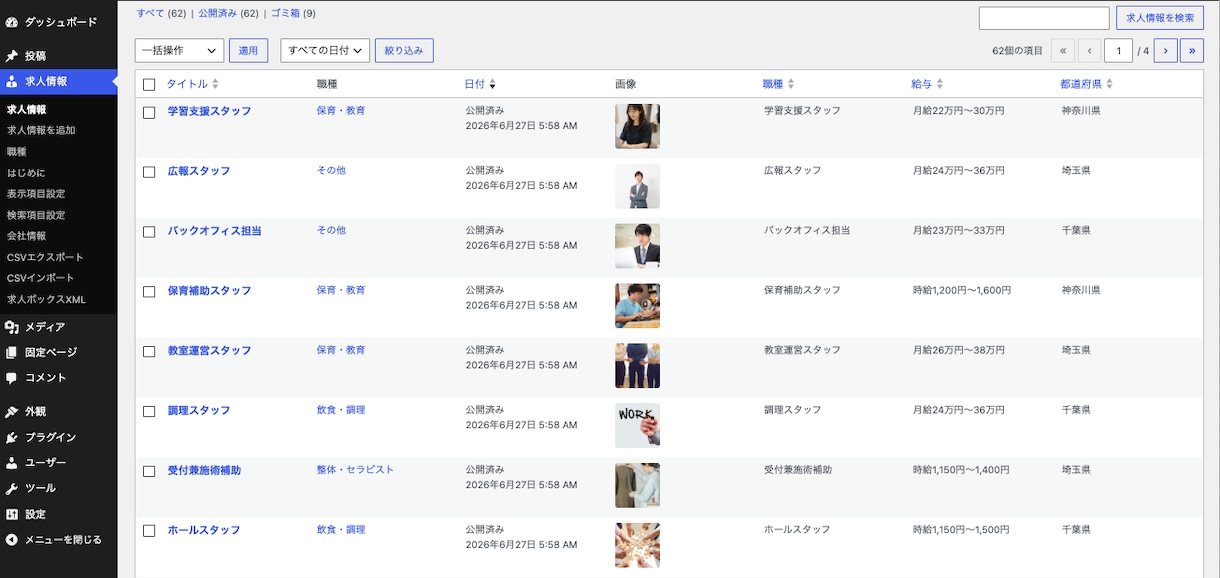This screenshot has height=578, width=1220.
Task: Open the 学習支援スタッフ job title link
Action: (209, 111)
